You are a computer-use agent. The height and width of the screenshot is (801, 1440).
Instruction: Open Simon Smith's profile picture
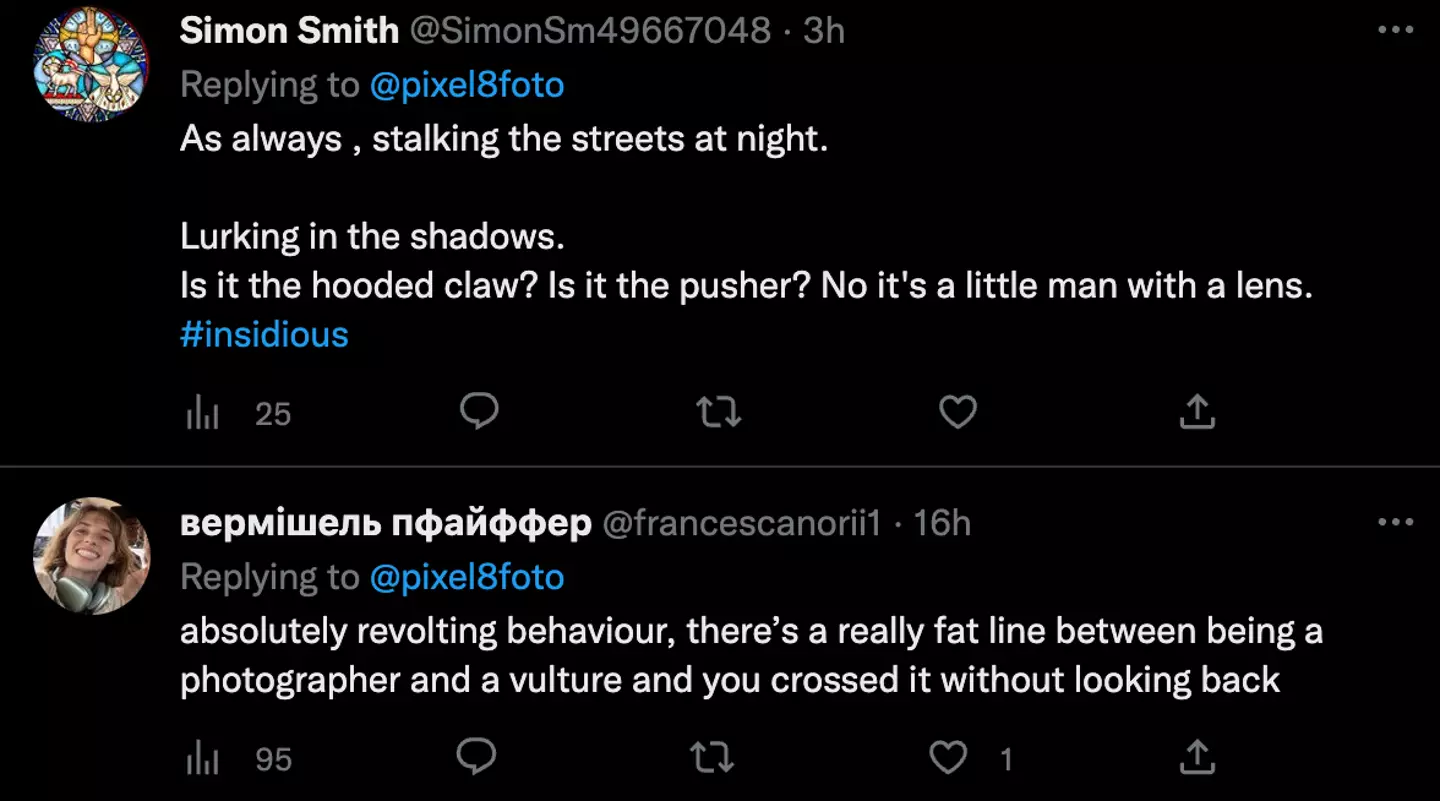point(91,64)
